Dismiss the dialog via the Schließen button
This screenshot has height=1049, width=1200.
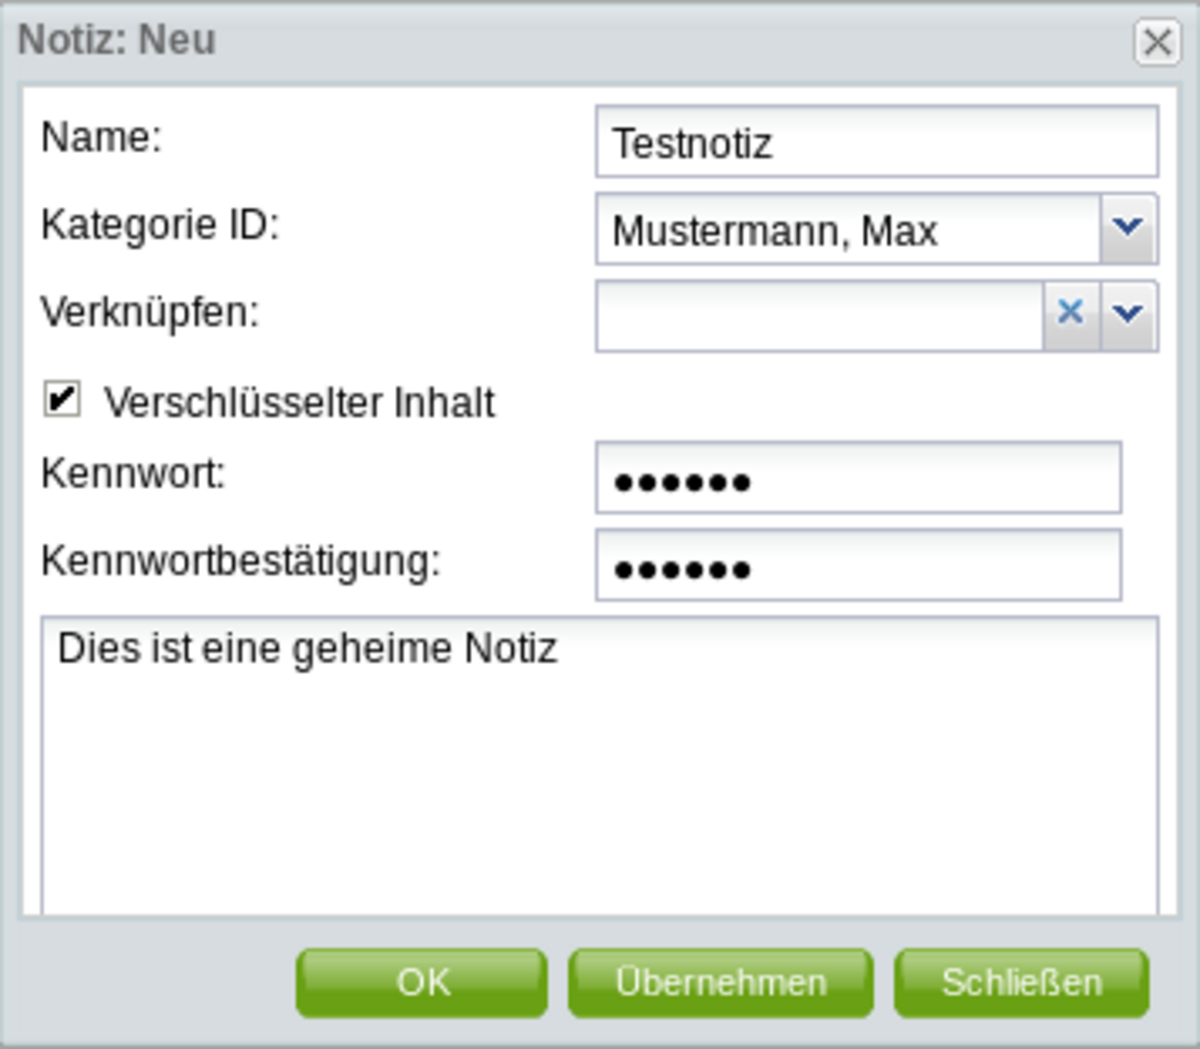coord(1021,983)
